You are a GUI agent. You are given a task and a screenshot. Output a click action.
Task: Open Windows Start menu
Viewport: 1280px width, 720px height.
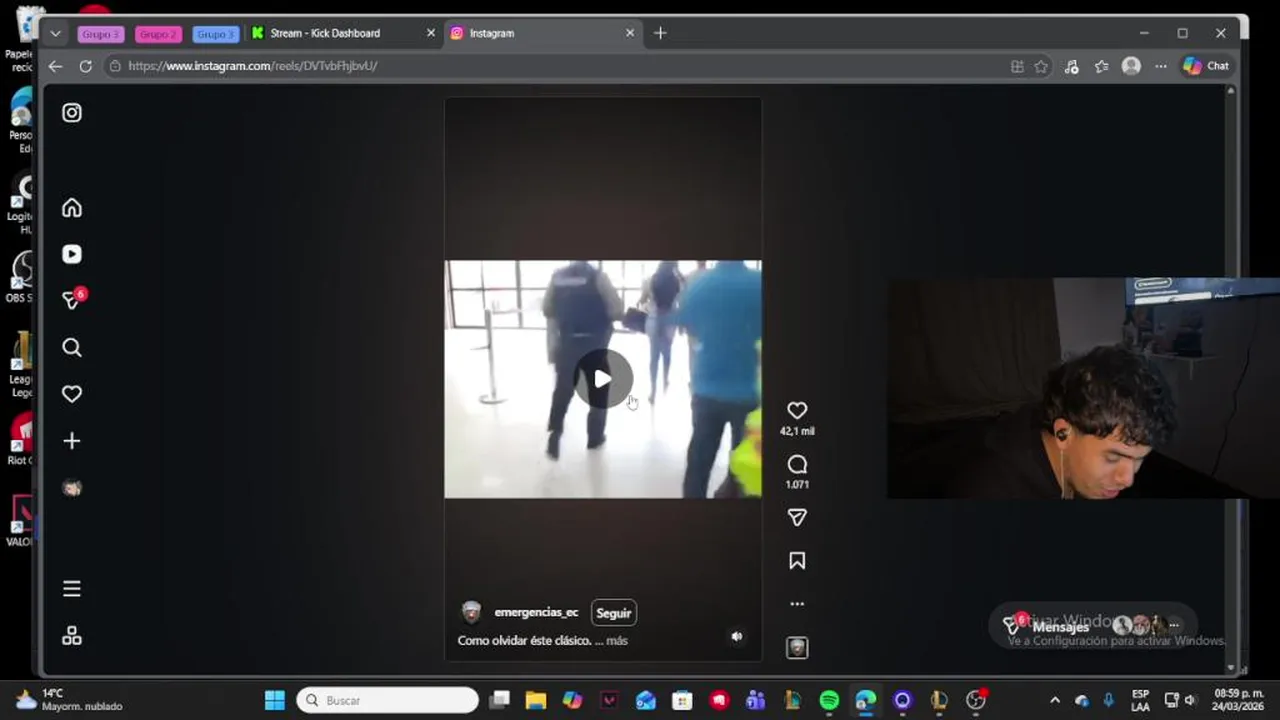pos(275,700)
